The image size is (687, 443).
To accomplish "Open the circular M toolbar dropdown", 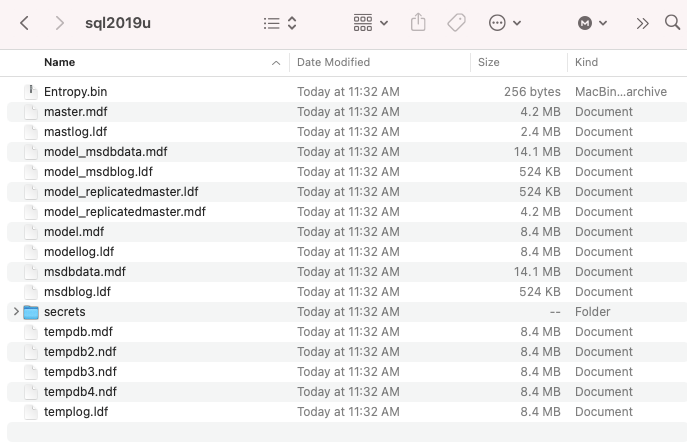I will (x=592, y=23).
